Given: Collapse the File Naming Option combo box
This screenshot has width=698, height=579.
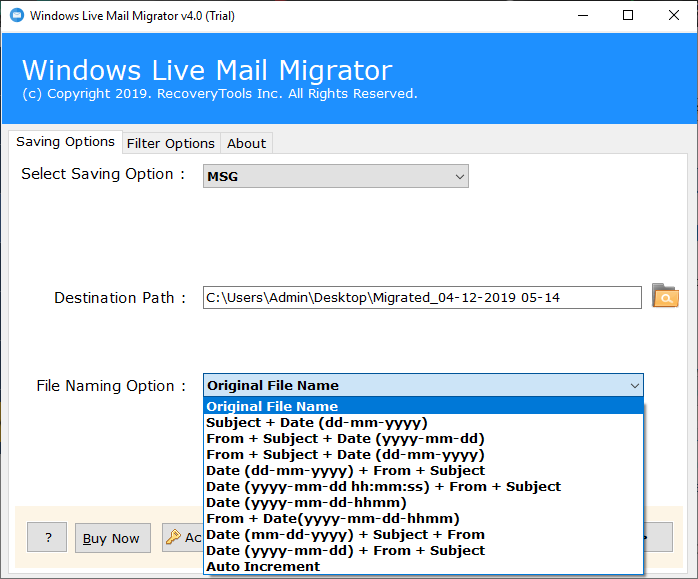Looking at the screenshot, I should [x=423, y=385].
